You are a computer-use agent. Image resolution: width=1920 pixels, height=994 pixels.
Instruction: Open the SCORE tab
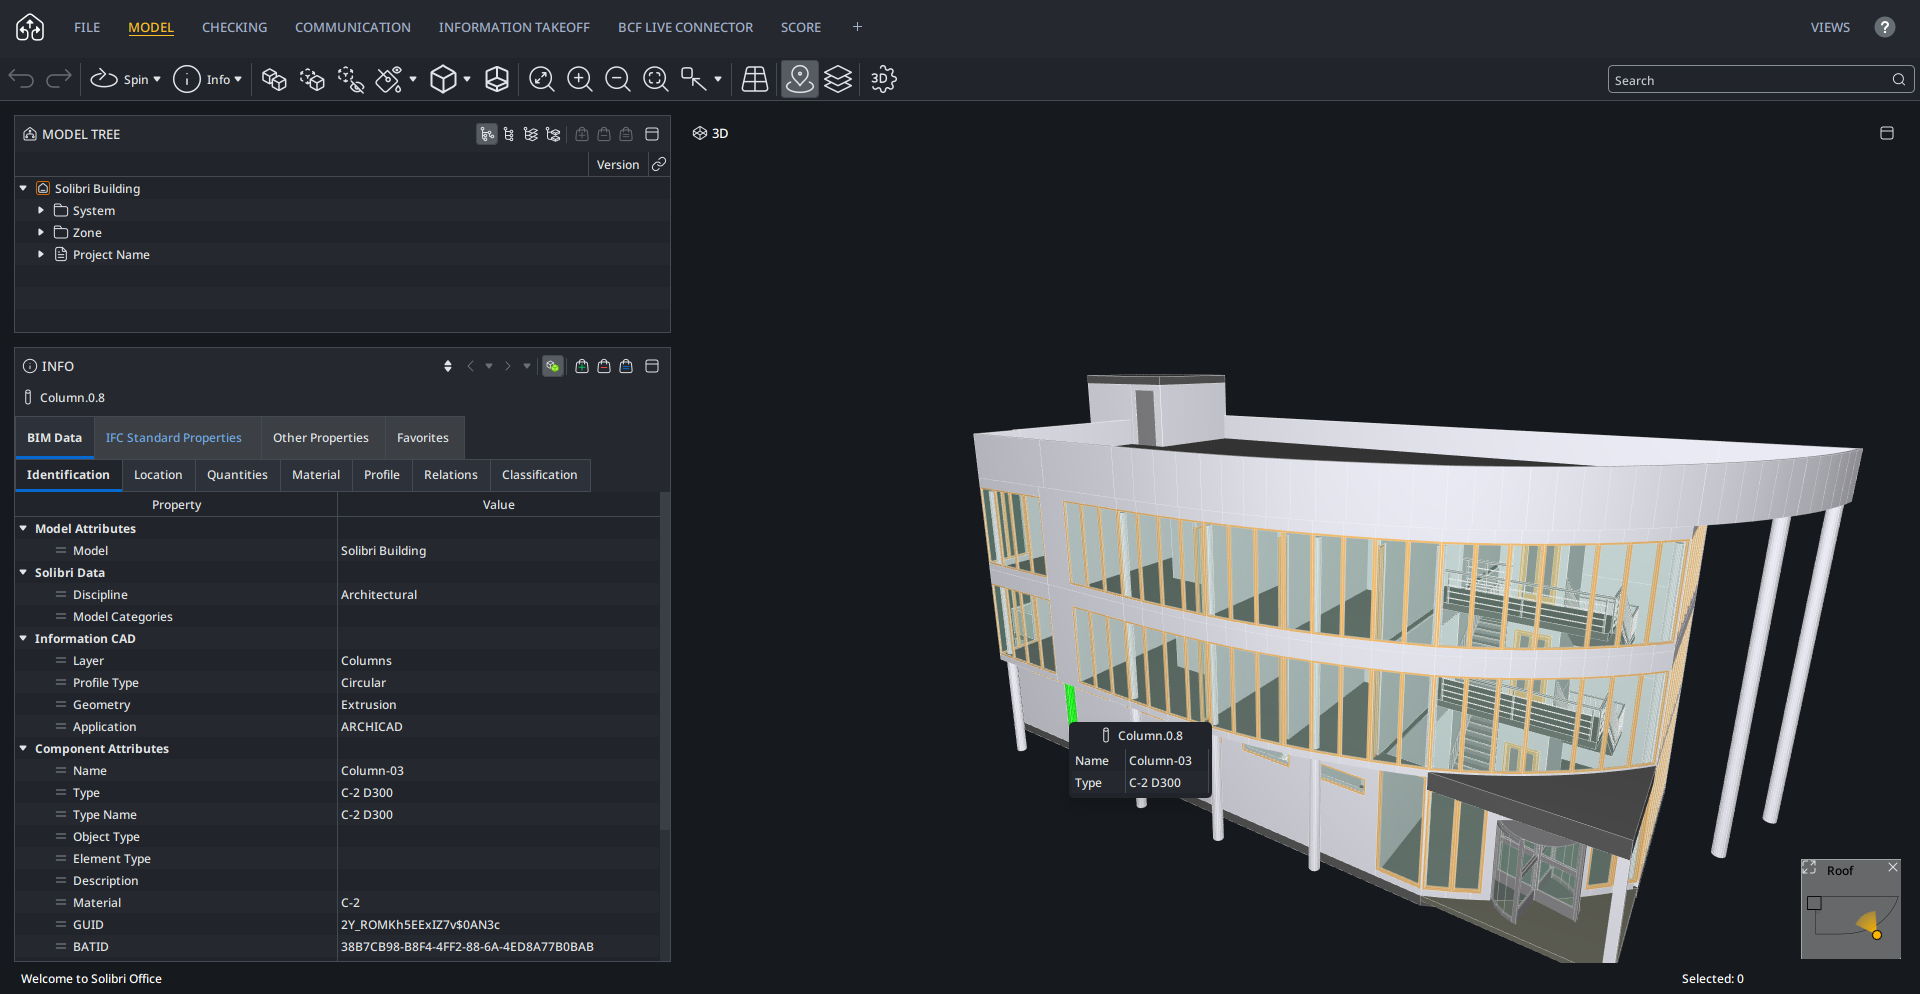tap(801, 27)
